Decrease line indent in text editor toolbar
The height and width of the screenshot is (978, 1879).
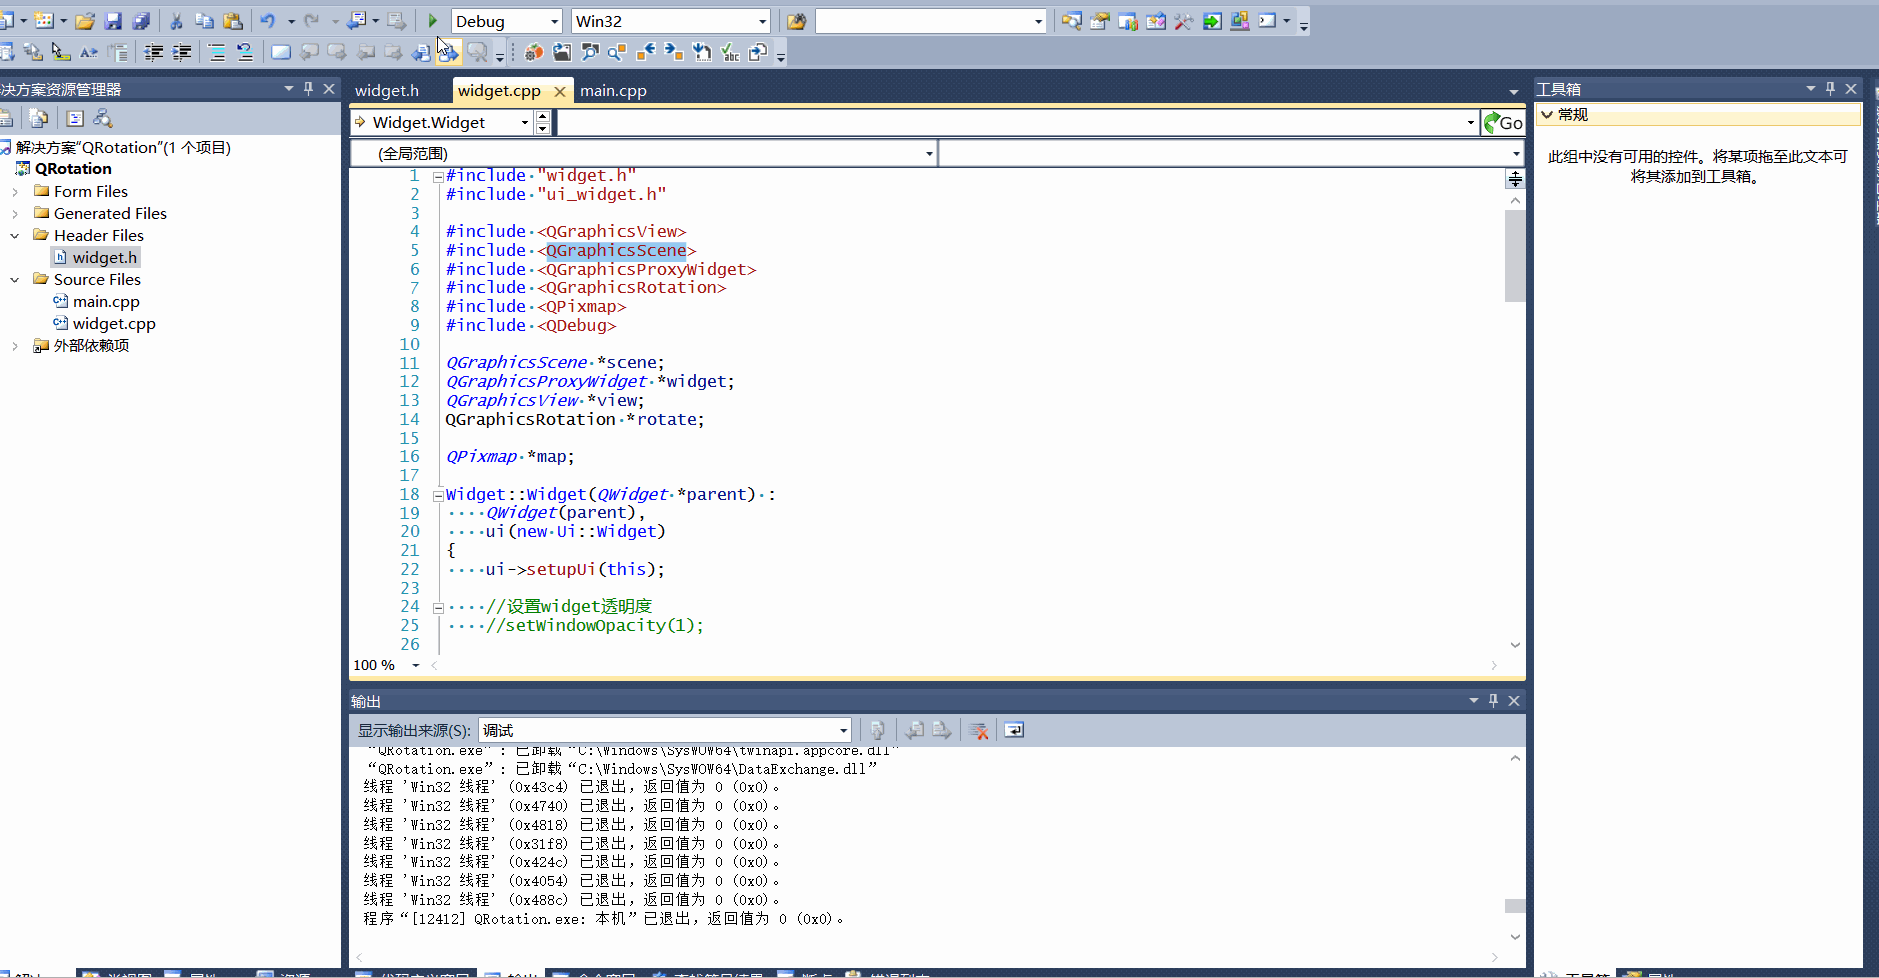point(154,52)
